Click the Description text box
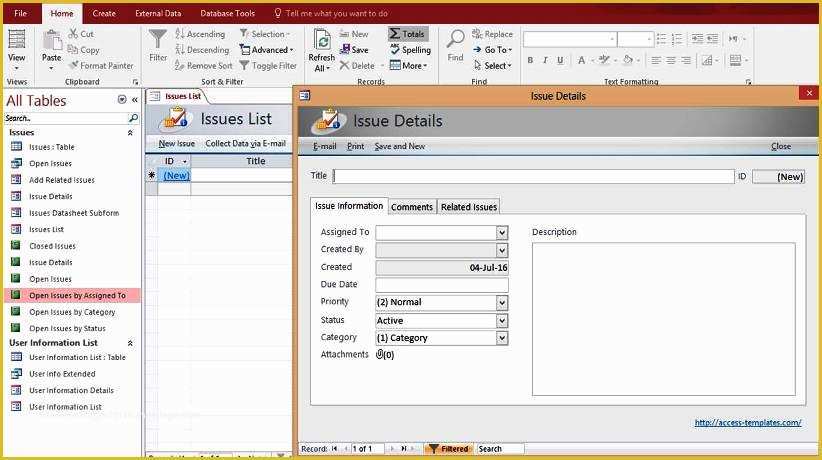This screenshot has width=822, height=460. 664,318
